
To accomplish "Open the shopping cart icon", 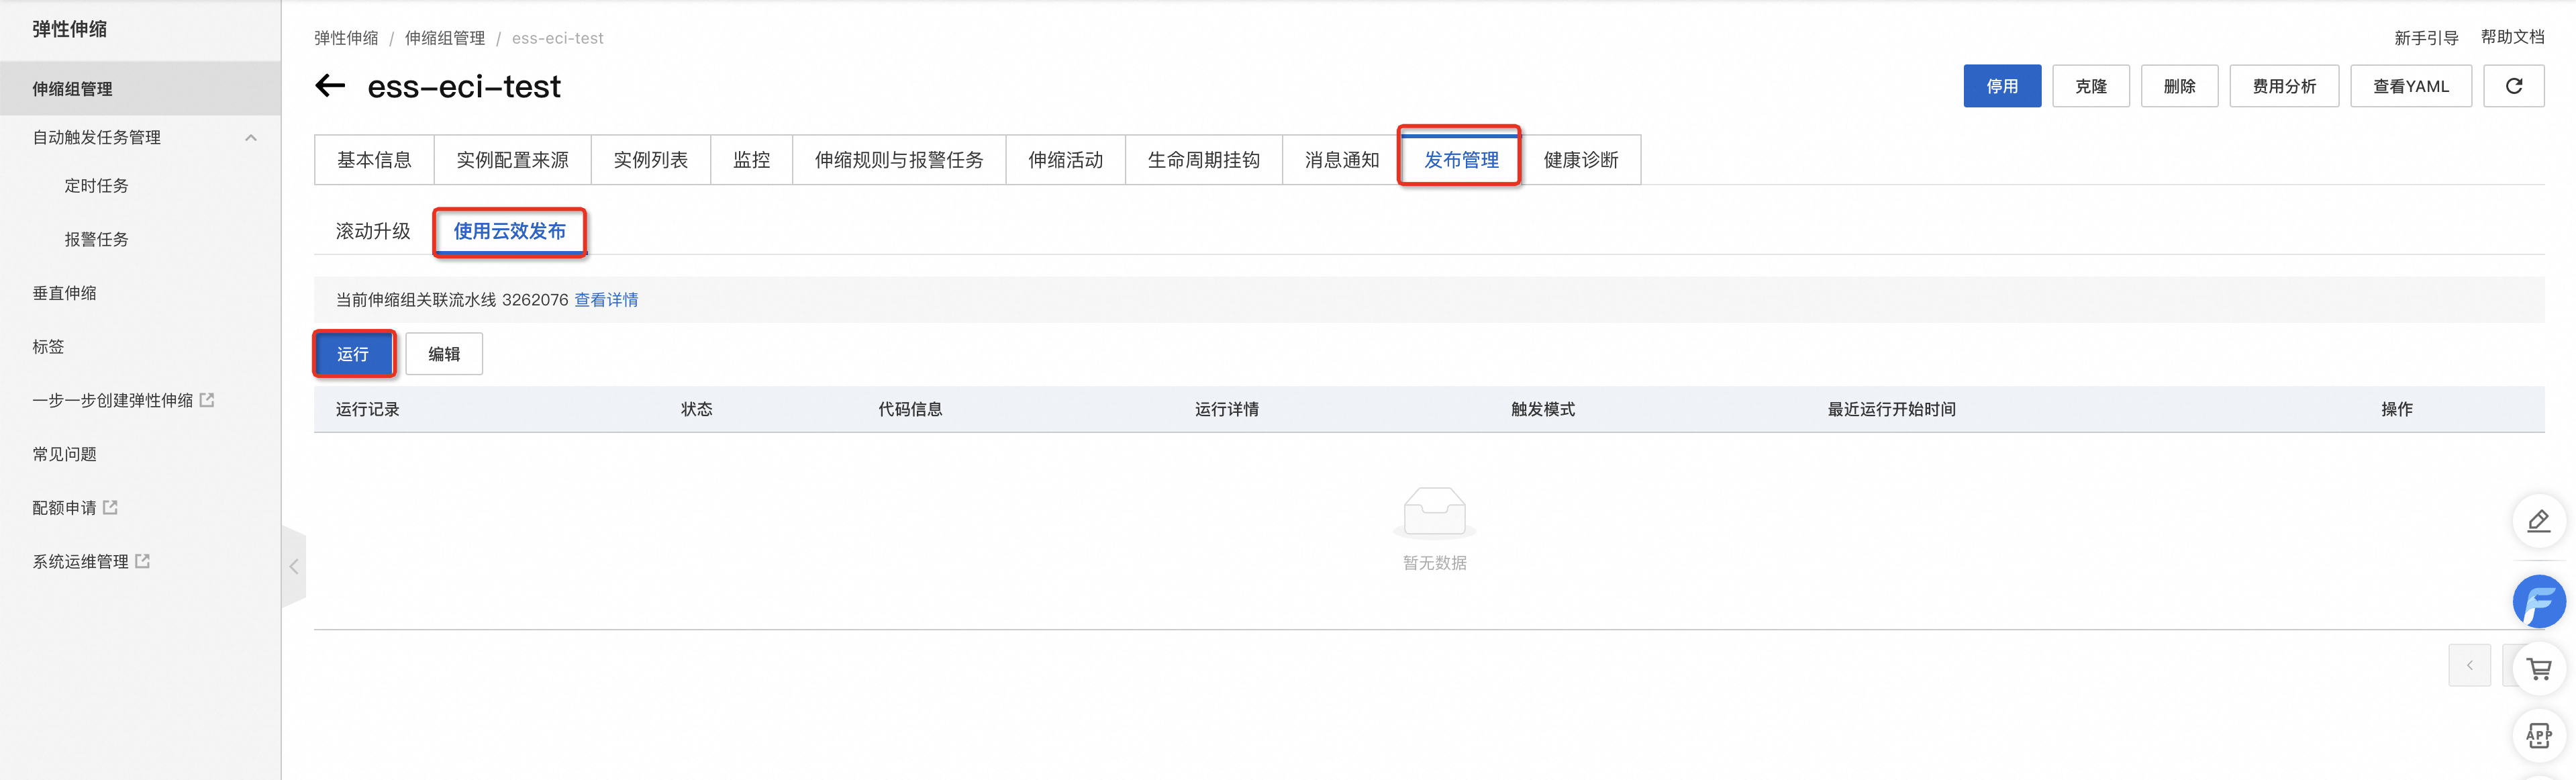I will tap(2538, 669).
